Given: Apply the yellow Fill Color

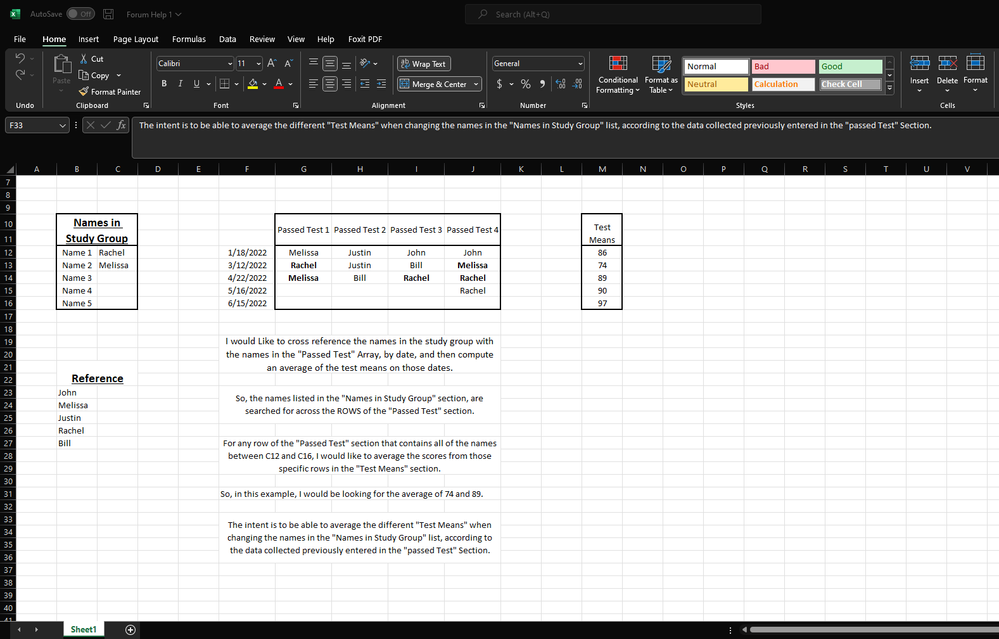Looking at the screenshot, I should click(x=253, y=84).
